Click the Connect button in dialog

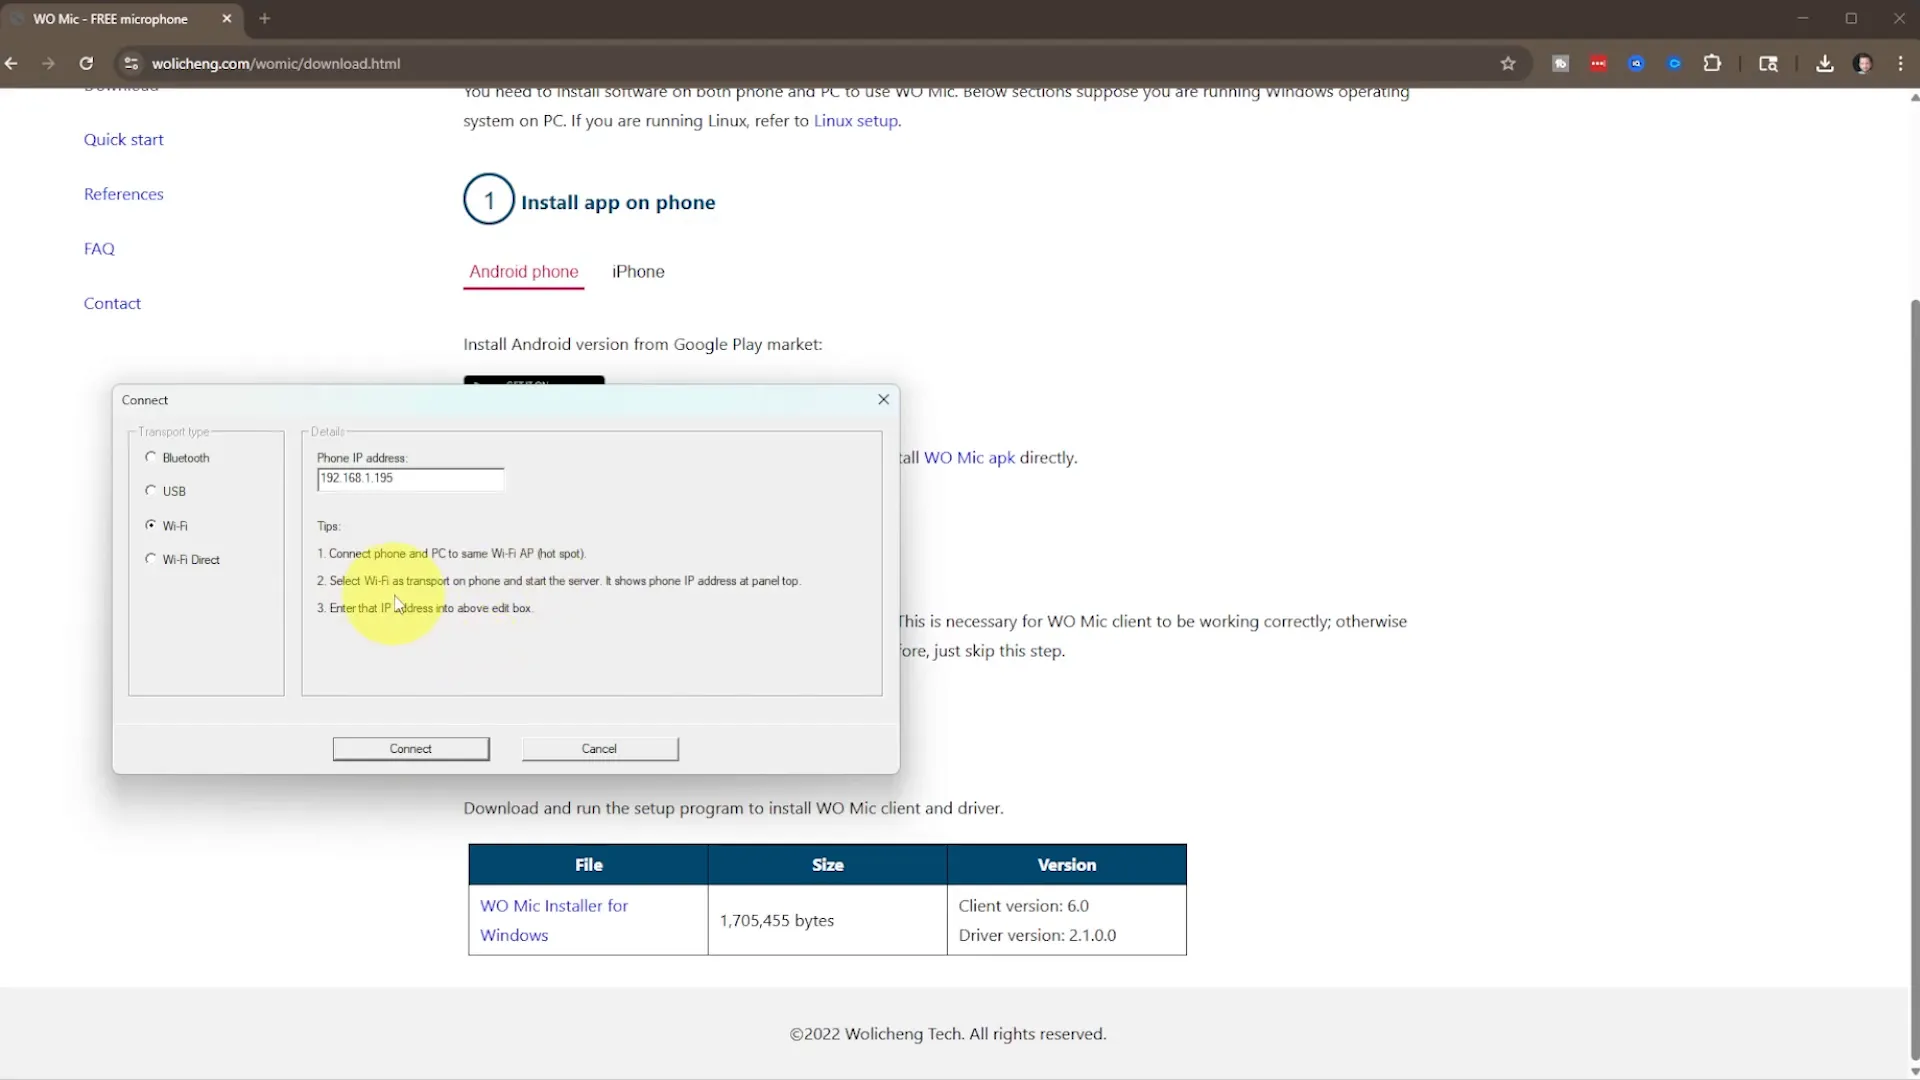(411, 748)
